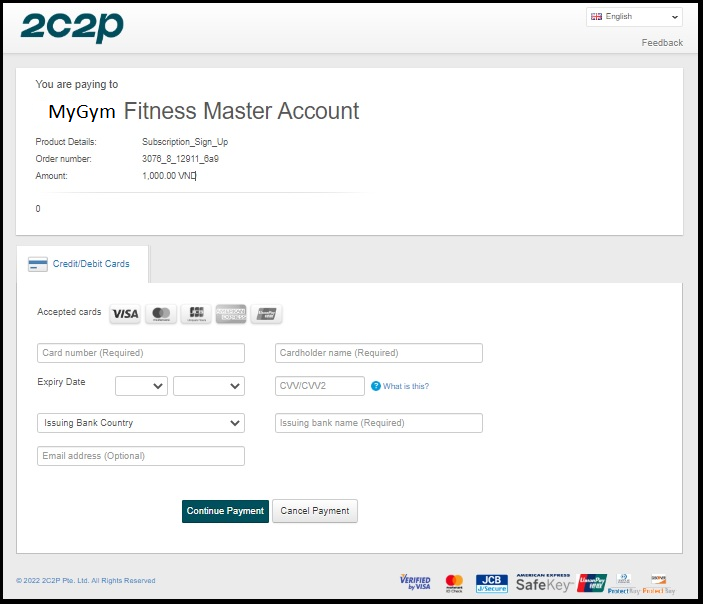Click the Discover ProtectBuy footer logo
The image size is (703, 604).
tap(659, 584)
